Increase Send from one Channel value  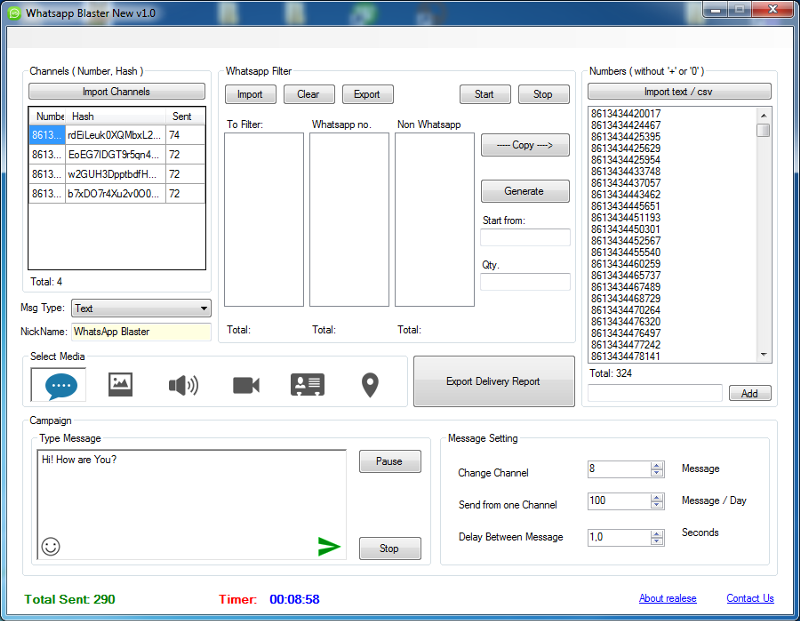657,497
